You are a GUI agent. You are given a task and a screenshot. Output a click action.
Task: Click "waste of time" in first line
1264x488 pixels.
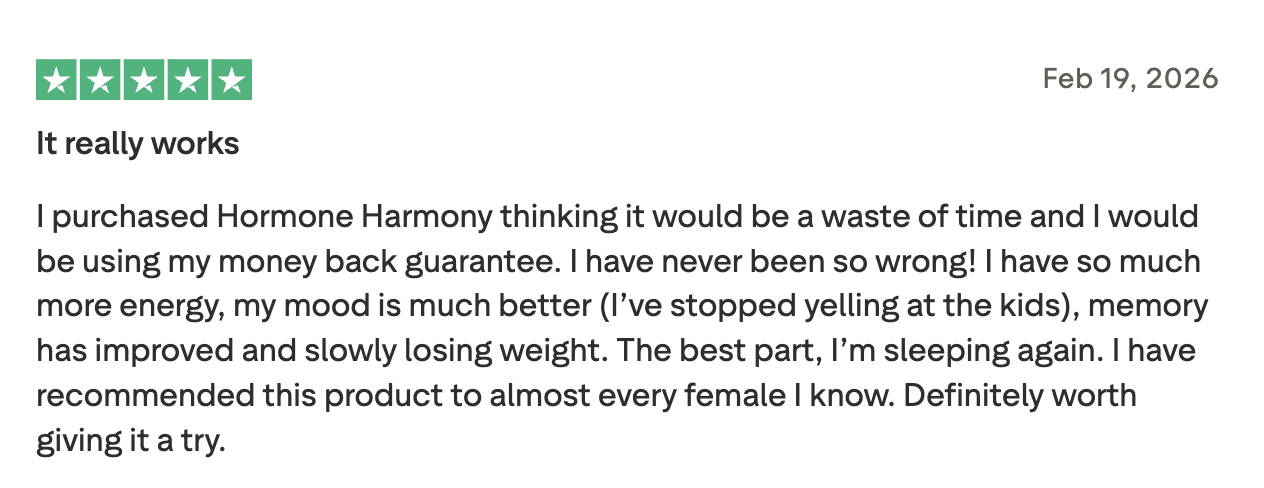pos(916,216)
